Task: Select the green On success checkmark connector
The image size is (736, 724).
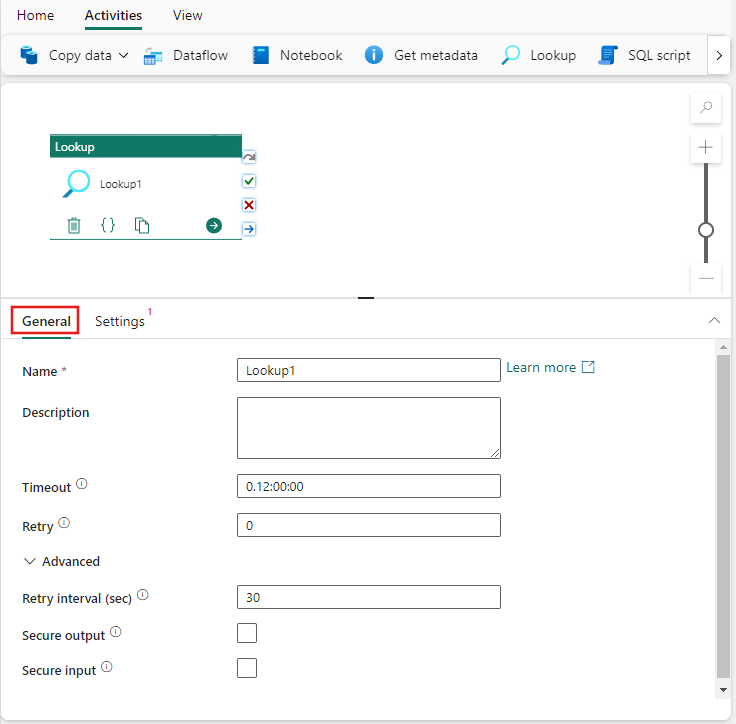Action: [x=249, y=181]
